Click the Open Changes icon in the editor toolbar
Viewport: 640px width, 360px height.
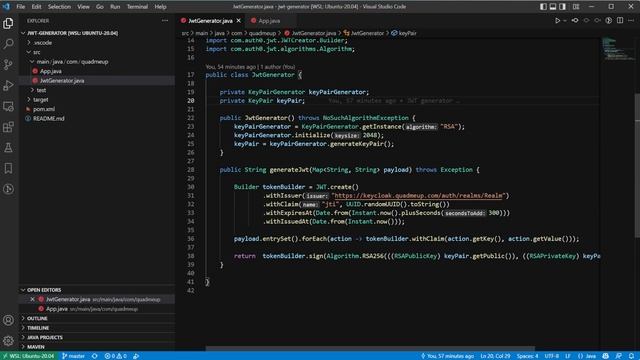coord(575,20)
